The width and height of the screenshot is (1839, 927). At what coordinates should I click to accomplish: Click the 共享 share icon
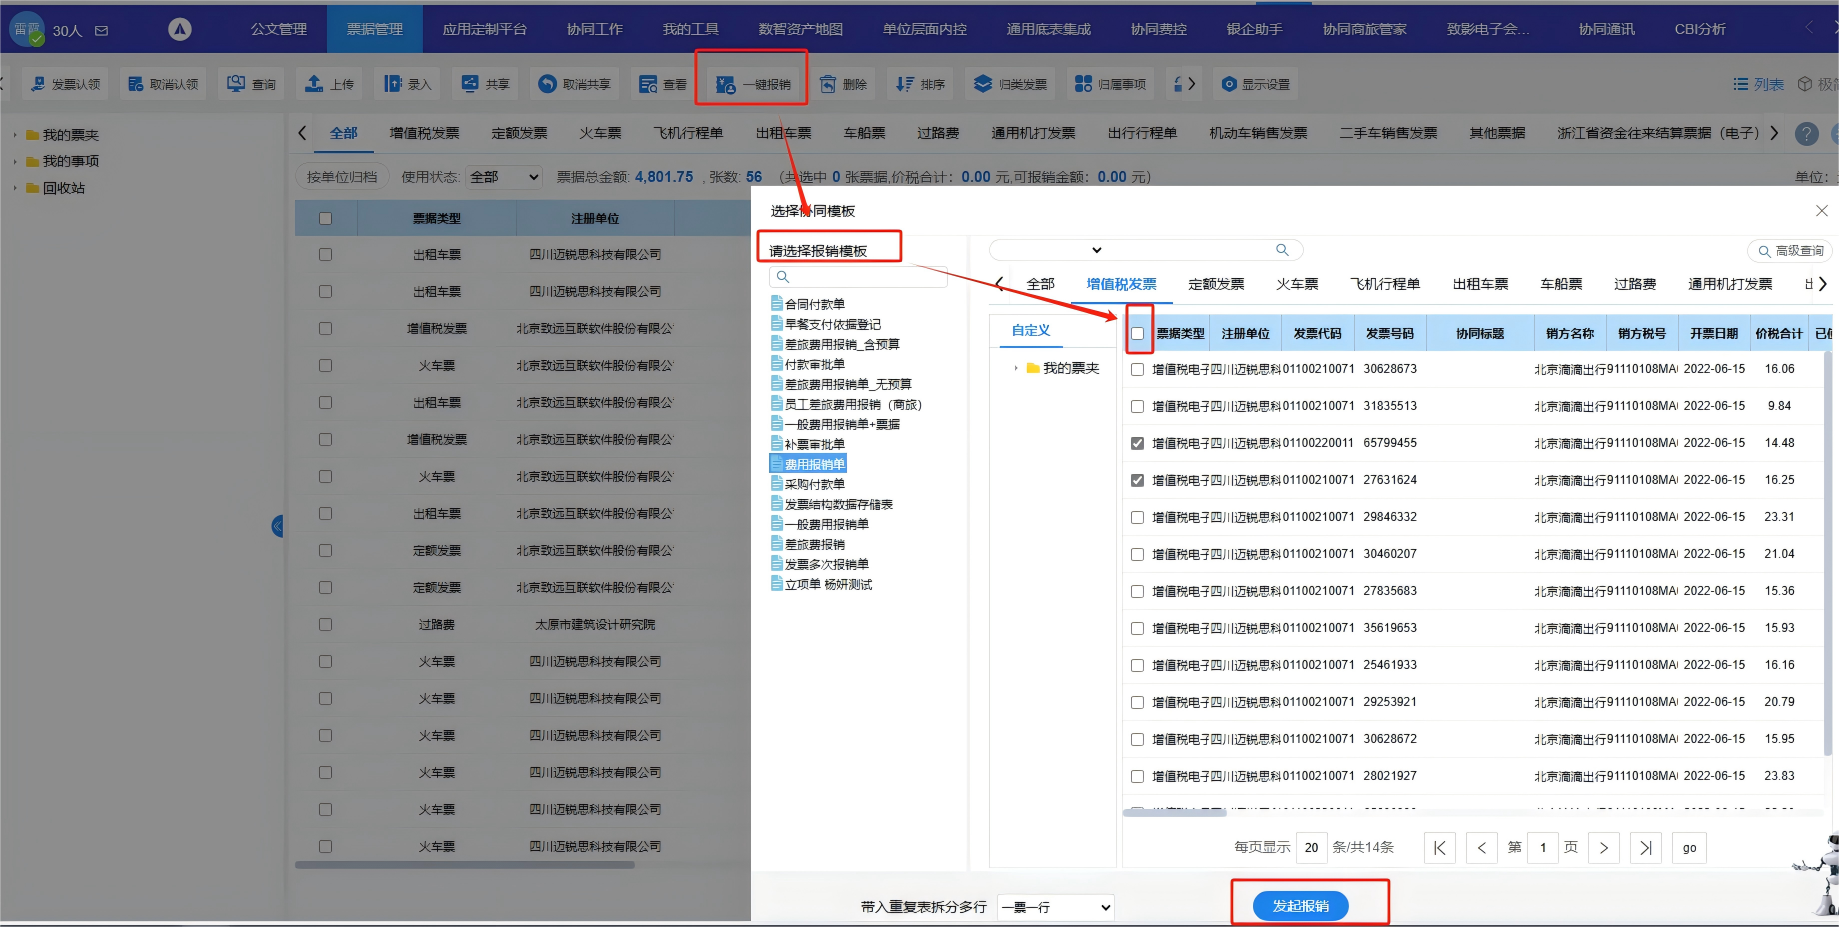[470, 84]
